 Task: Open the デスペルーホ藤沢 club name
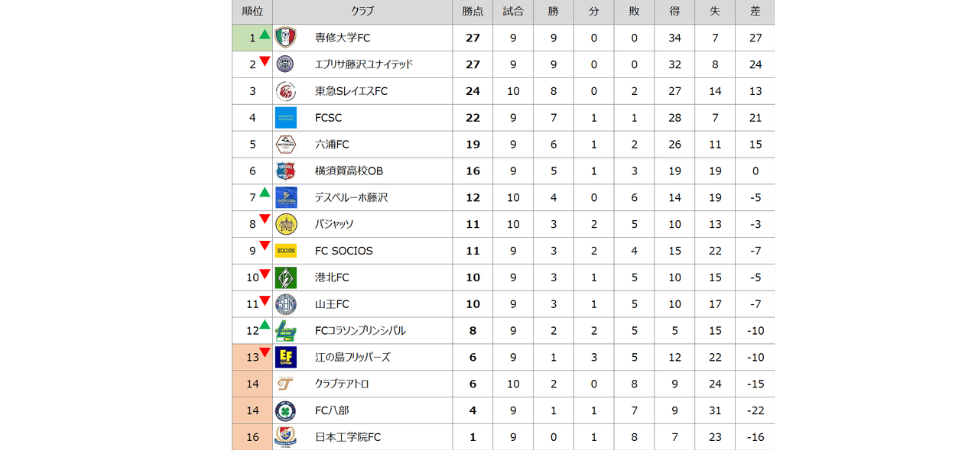[351, 198]
